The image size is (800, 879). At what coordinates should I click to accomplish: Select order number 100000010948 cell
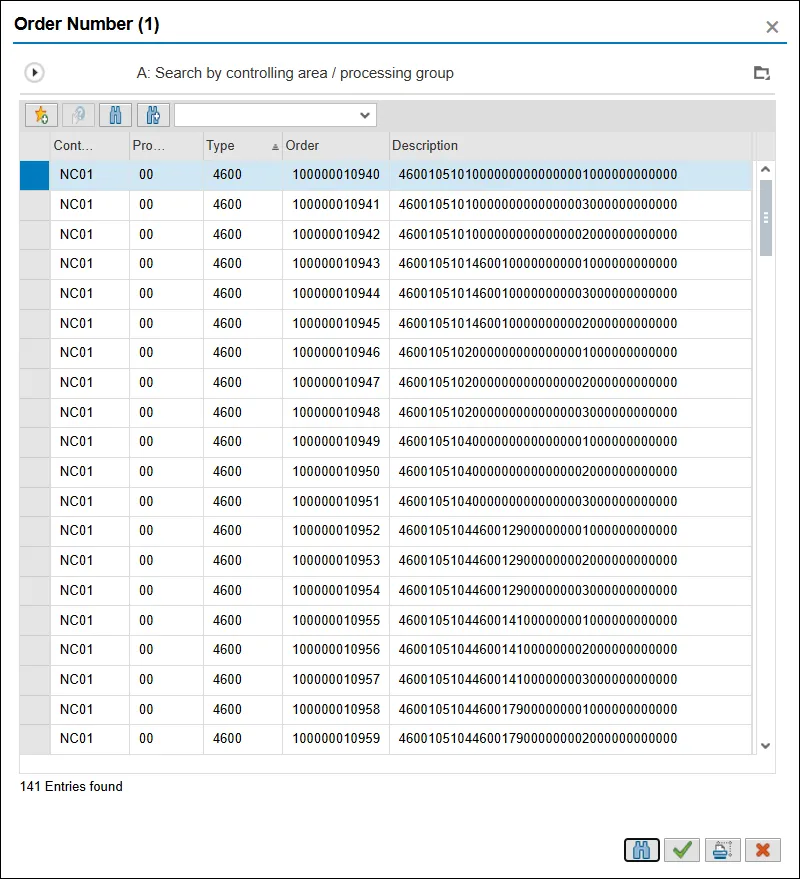[x=336, y=412]
